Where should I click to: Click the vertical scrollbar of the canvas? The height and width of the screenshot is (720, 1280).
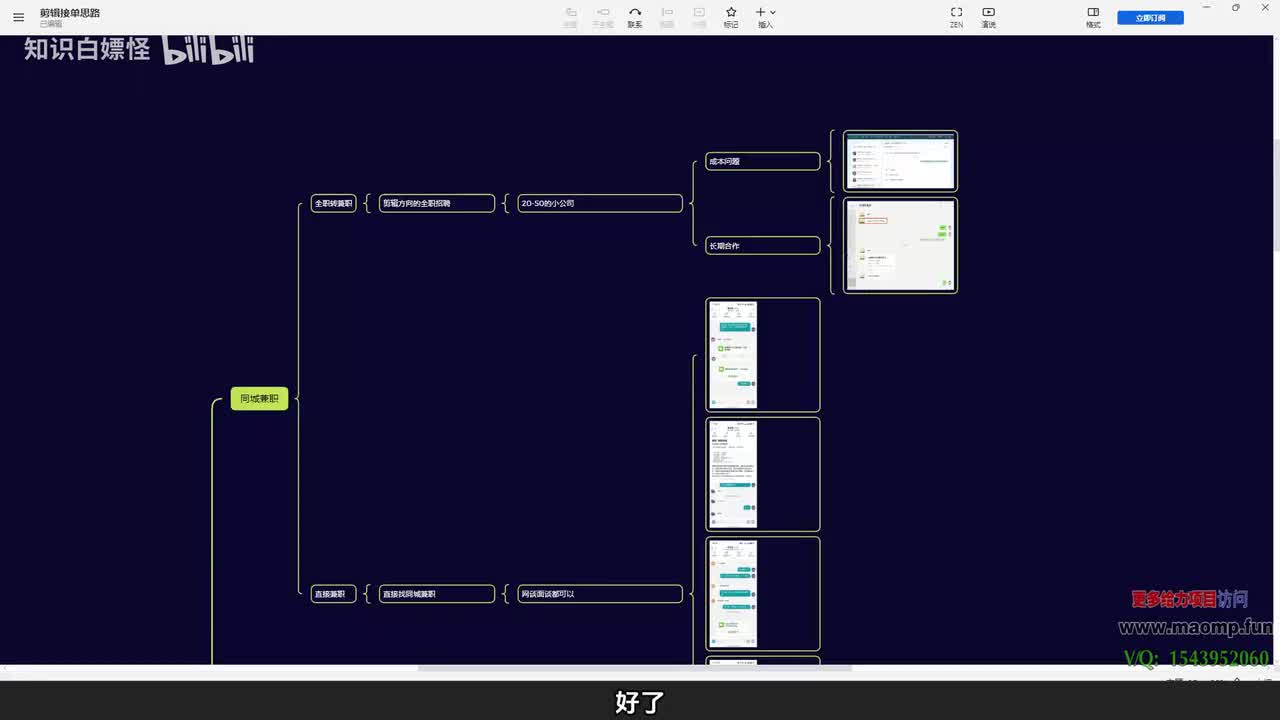1275,195
